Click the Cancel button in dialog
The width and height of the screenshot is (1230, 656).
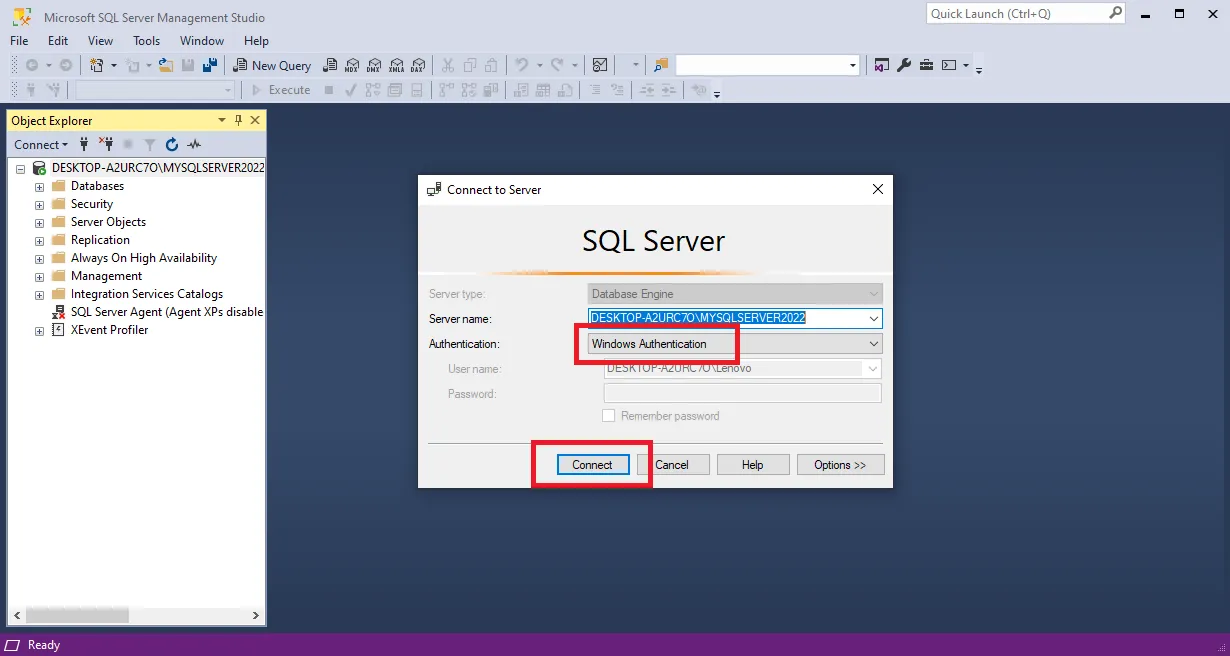coord(672,465)
